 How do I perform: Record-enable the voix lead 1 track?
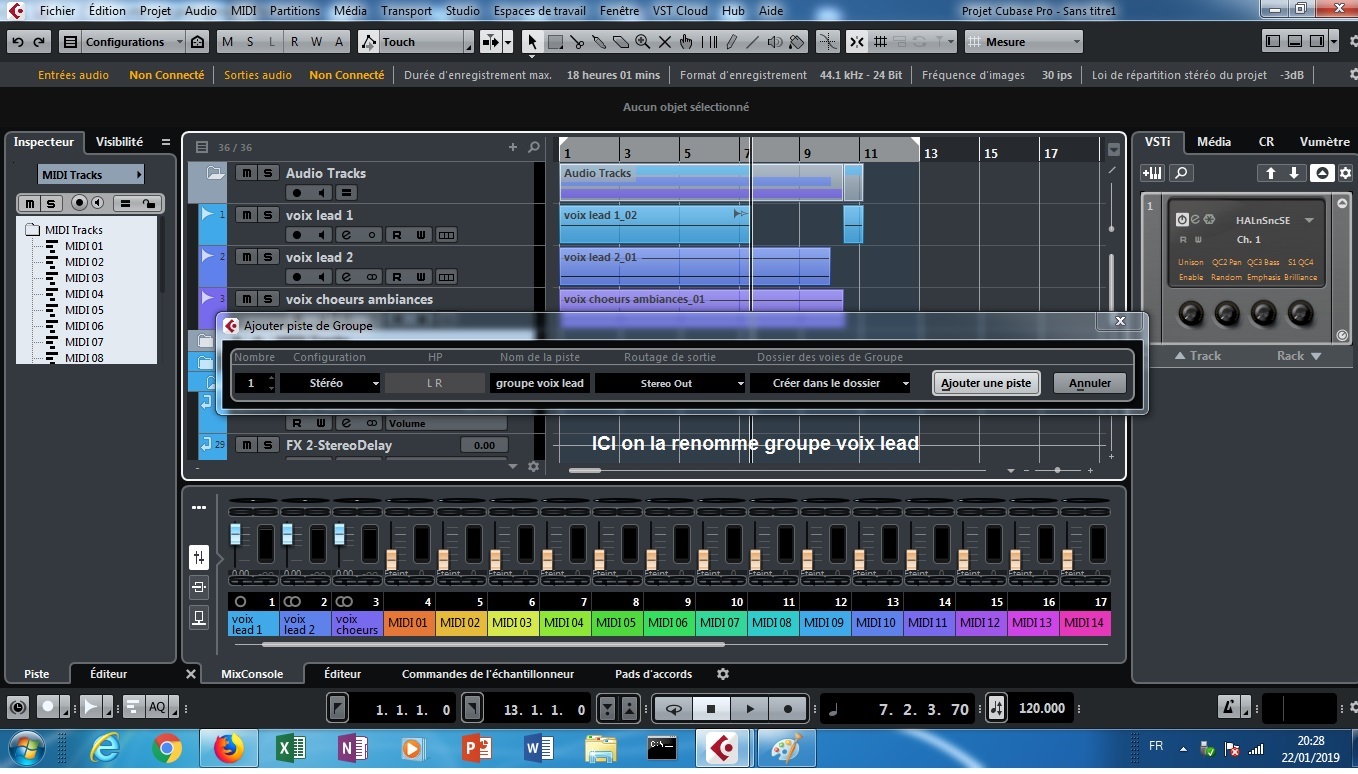(x=297, y=235)
